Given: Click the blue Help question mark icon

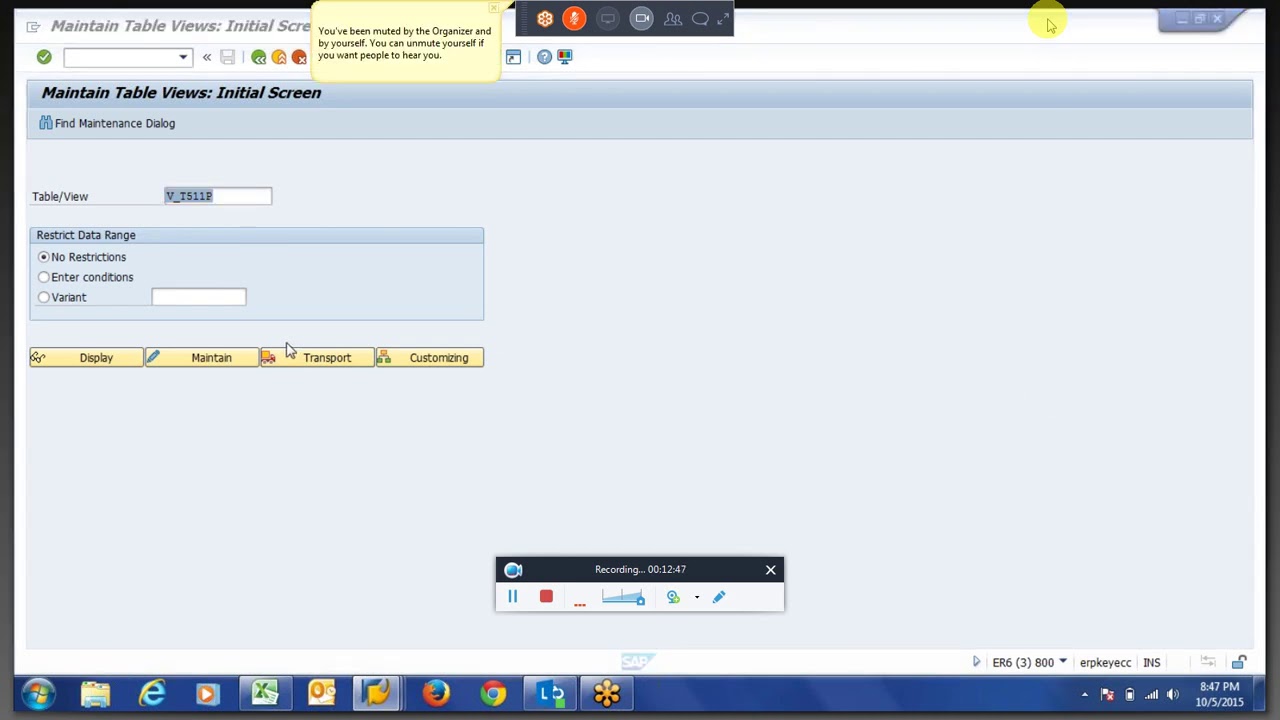Looking at the screenshot, I should click(544, 57).
